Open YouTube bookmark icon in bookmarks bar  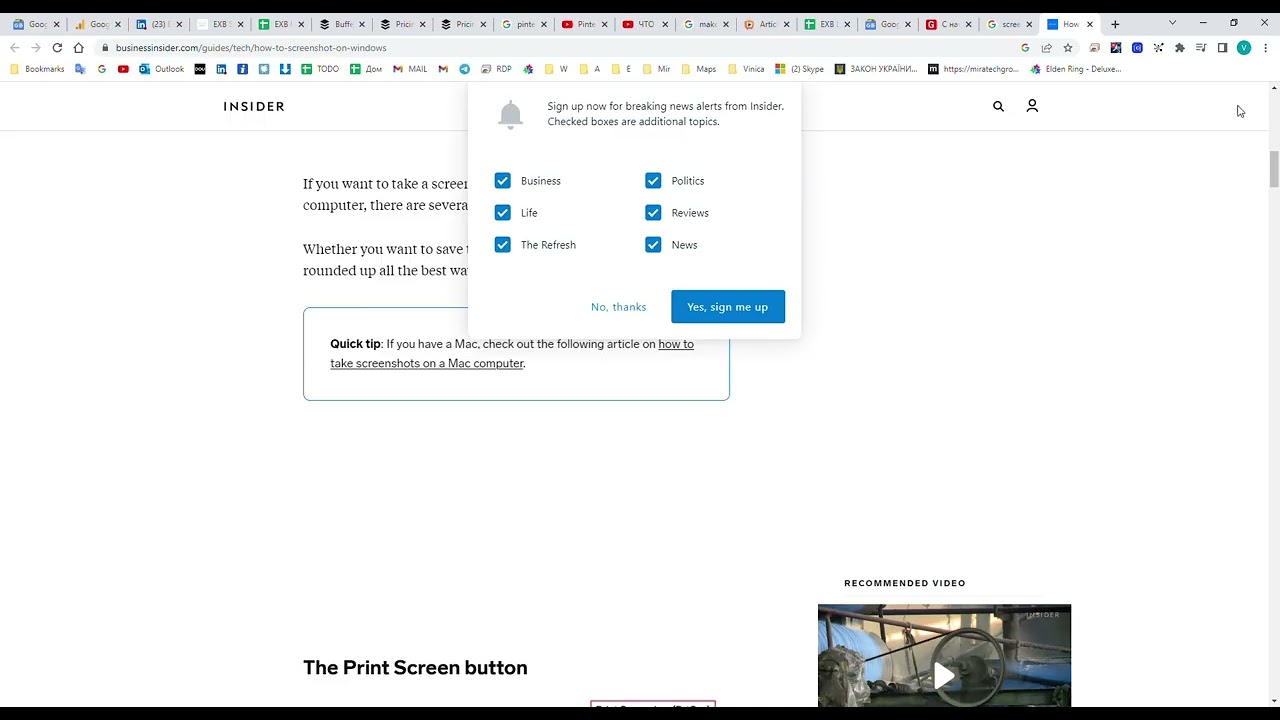coord(123,69)
